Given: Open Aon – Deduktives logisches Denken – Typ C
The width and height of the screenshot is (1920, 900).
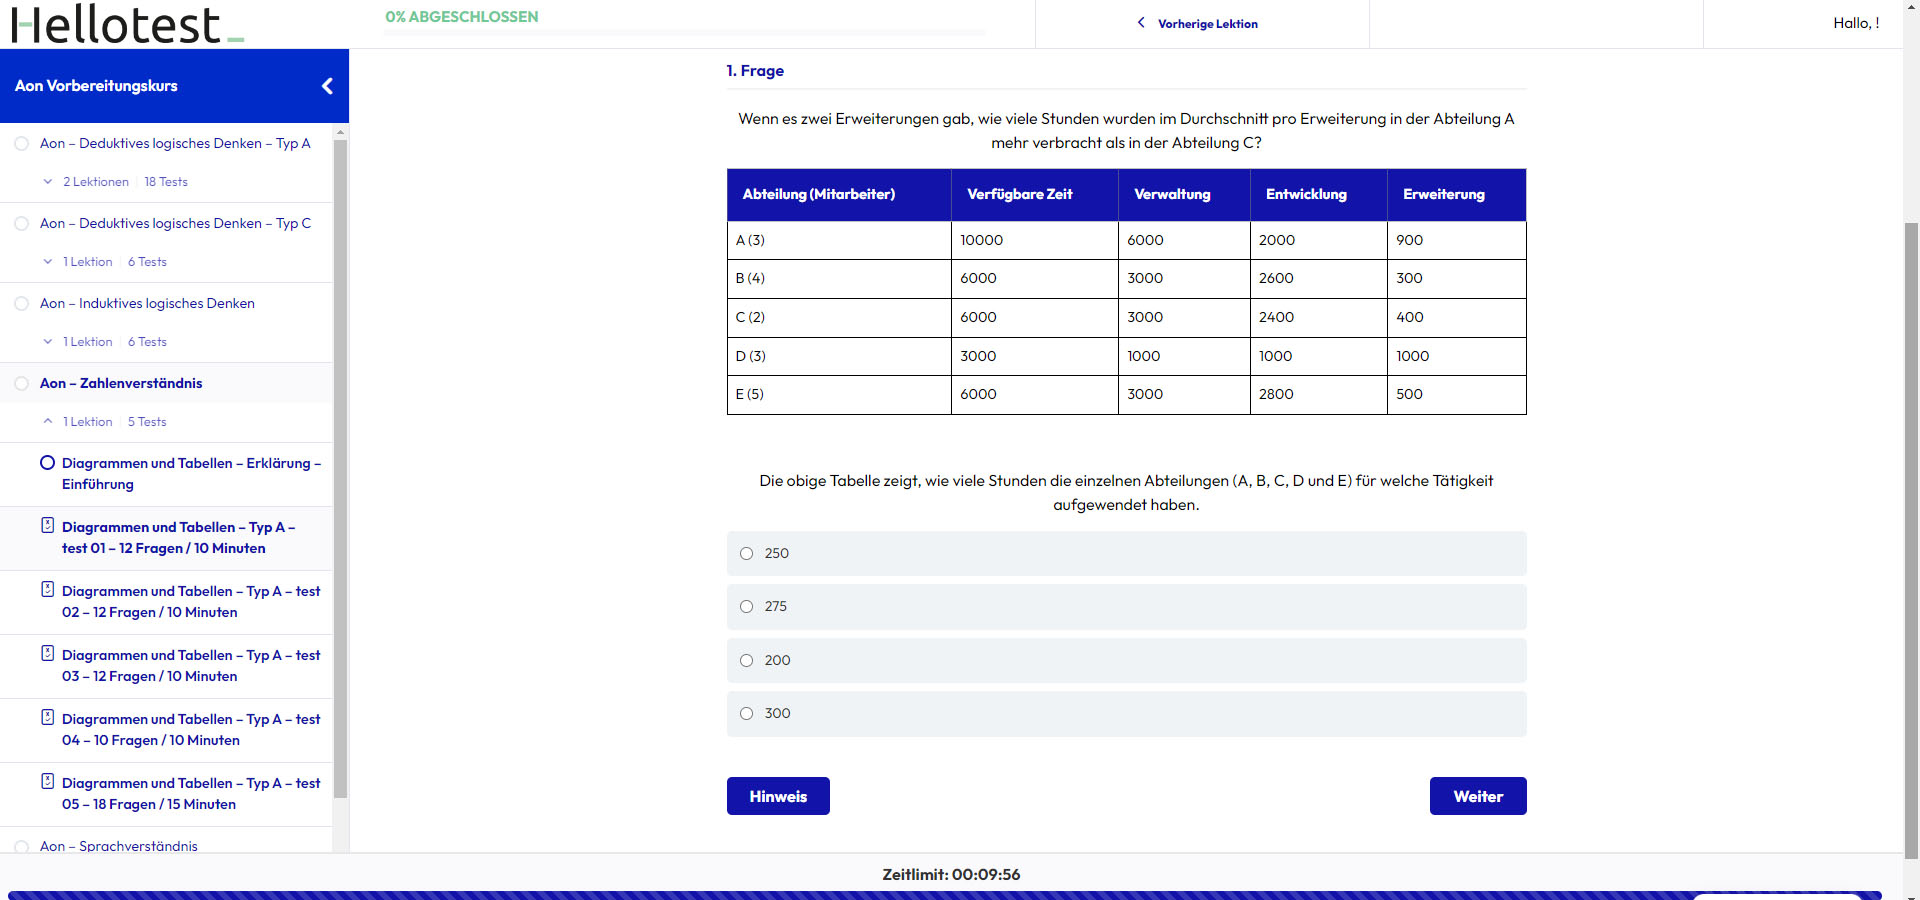Looking at the screenshot, I should click(x=175, y=223).
